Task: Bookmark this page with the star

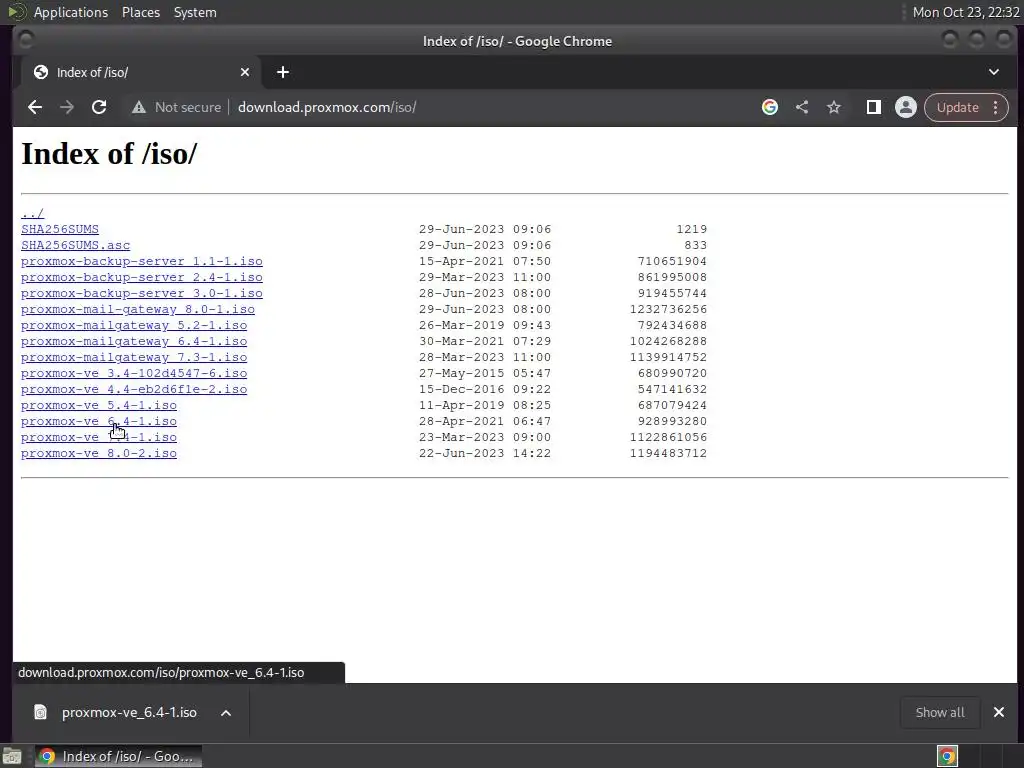Action: click(834, 107)
